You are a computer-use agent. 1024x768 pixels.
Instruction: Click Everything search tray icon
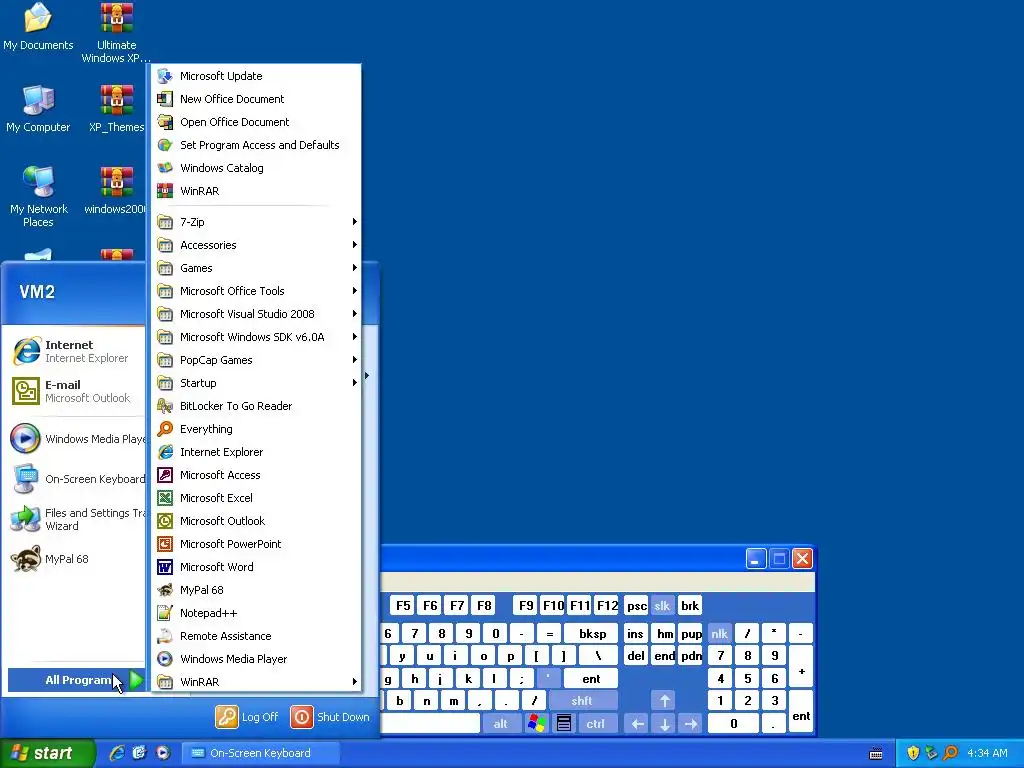pyautogui.click(x=951, y=753)
